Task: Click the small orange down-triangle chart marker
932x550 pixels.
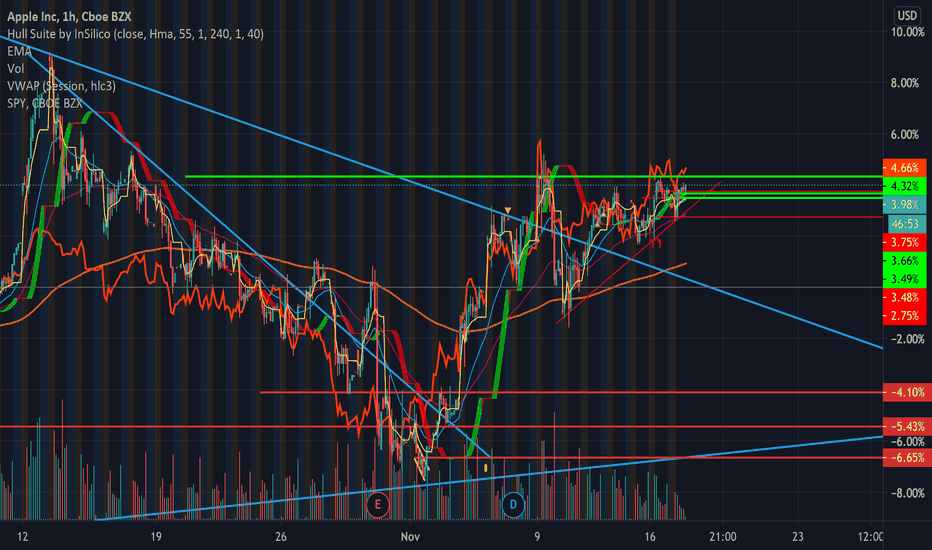Action: tap(508, 210)
